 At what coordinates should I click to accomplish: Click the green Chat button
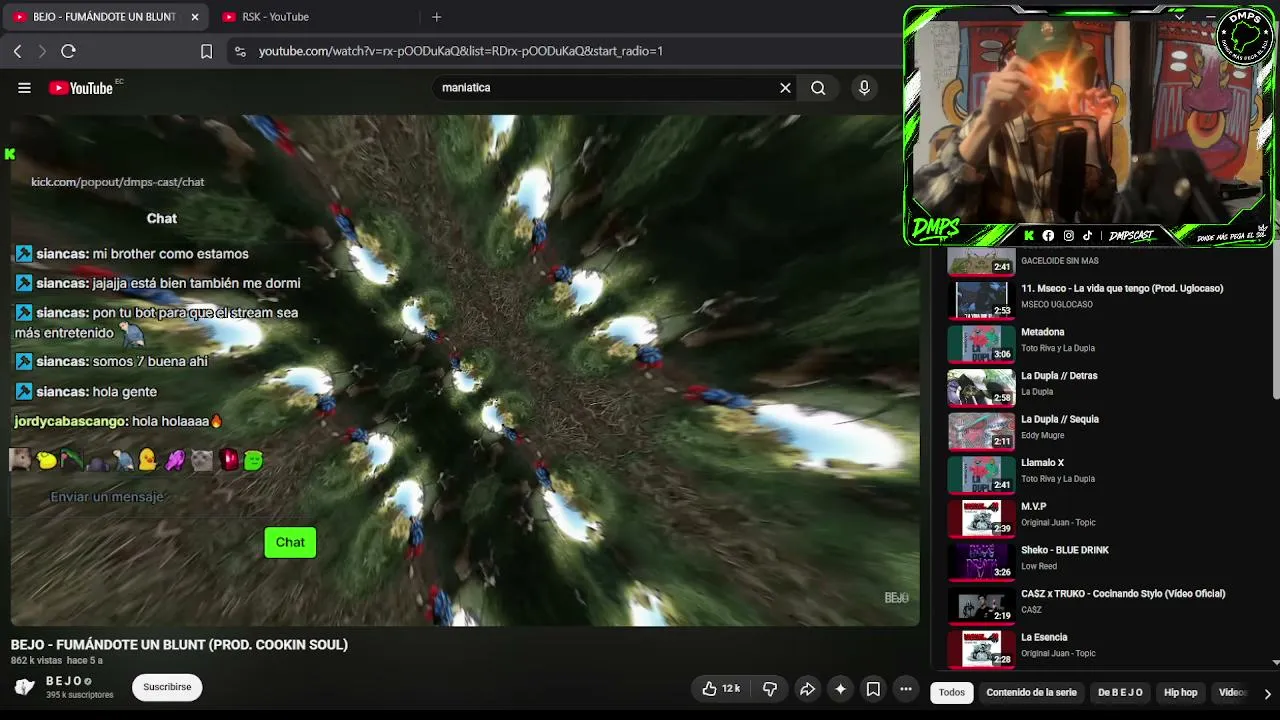(x=290, y=542)
